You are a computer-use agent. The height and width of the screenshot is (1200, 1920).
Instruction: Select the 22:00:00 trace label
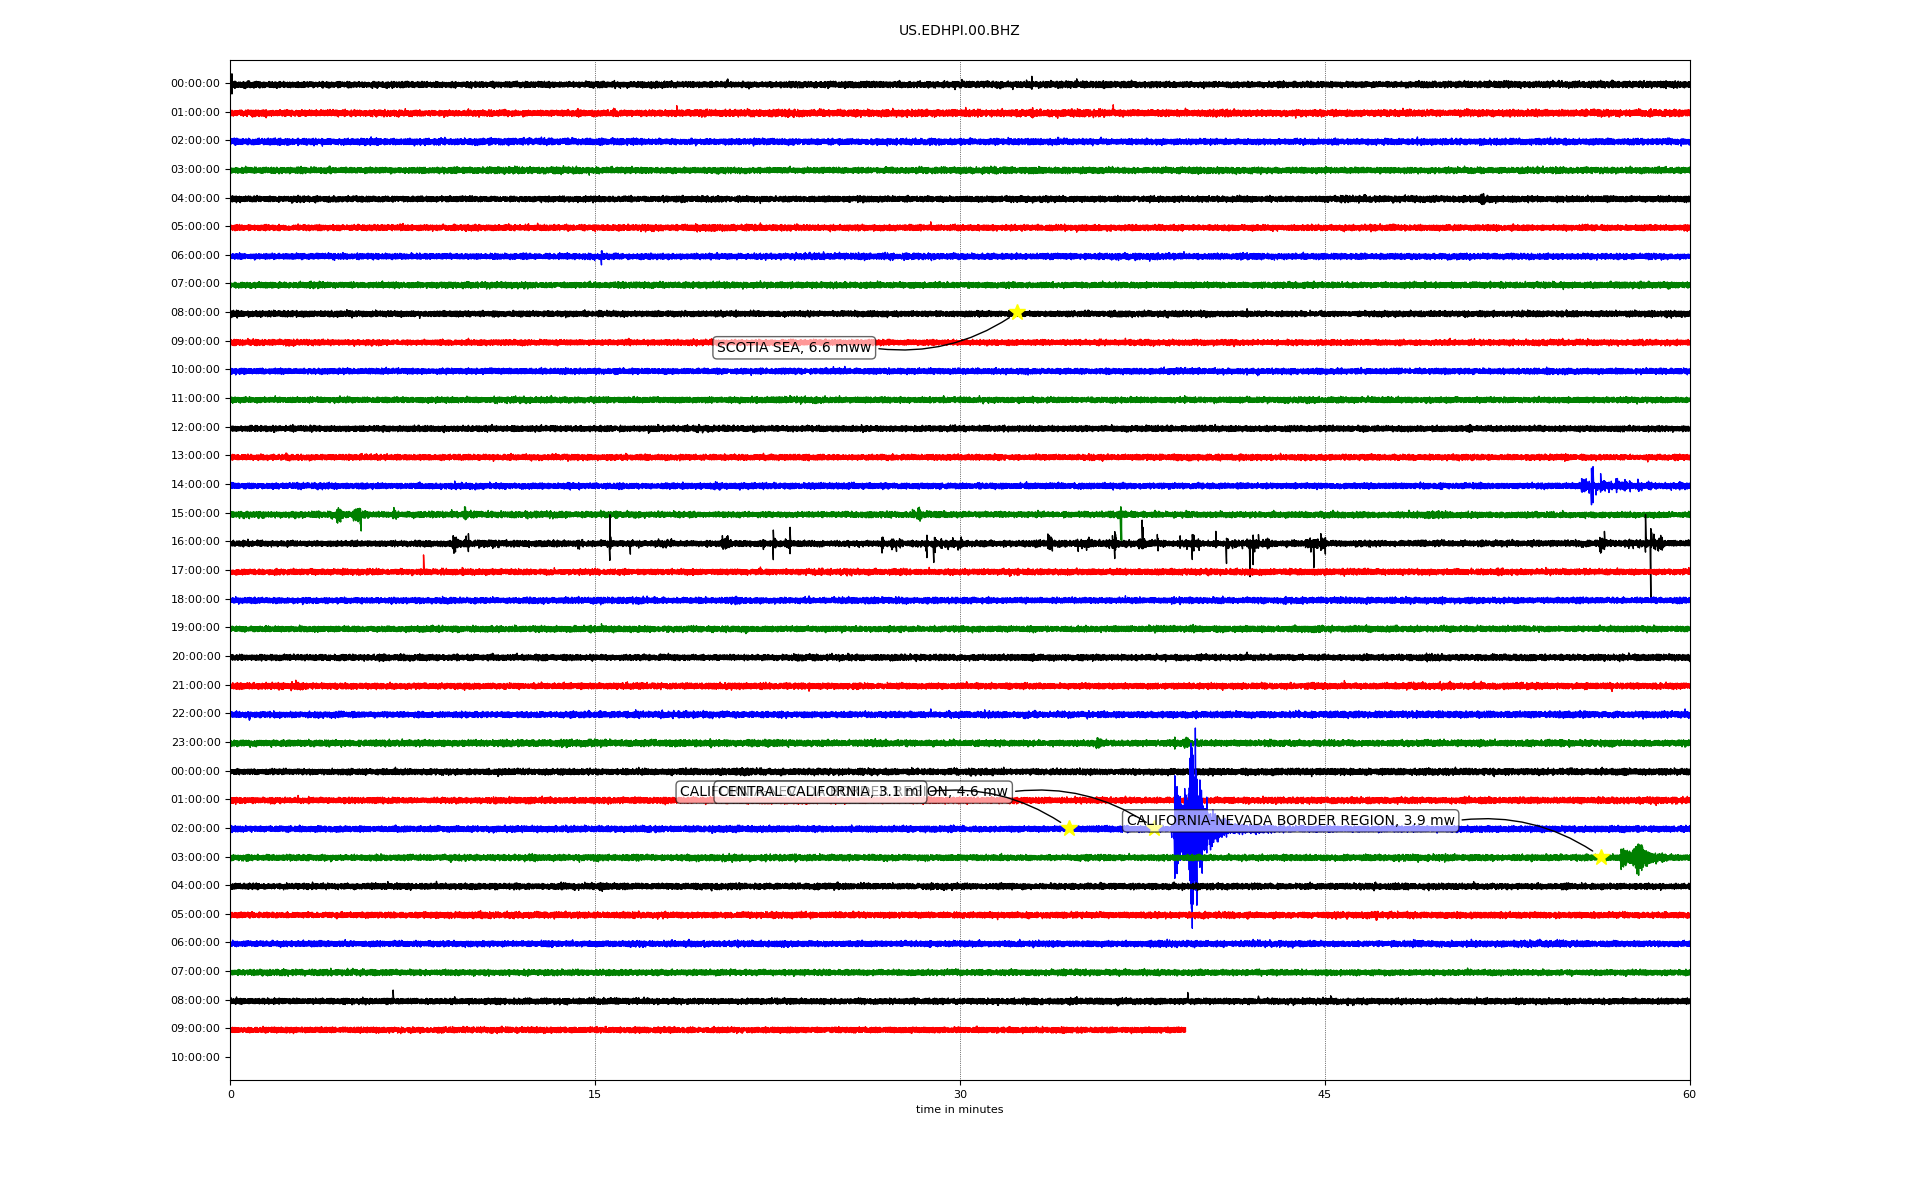tap(195, 714)
